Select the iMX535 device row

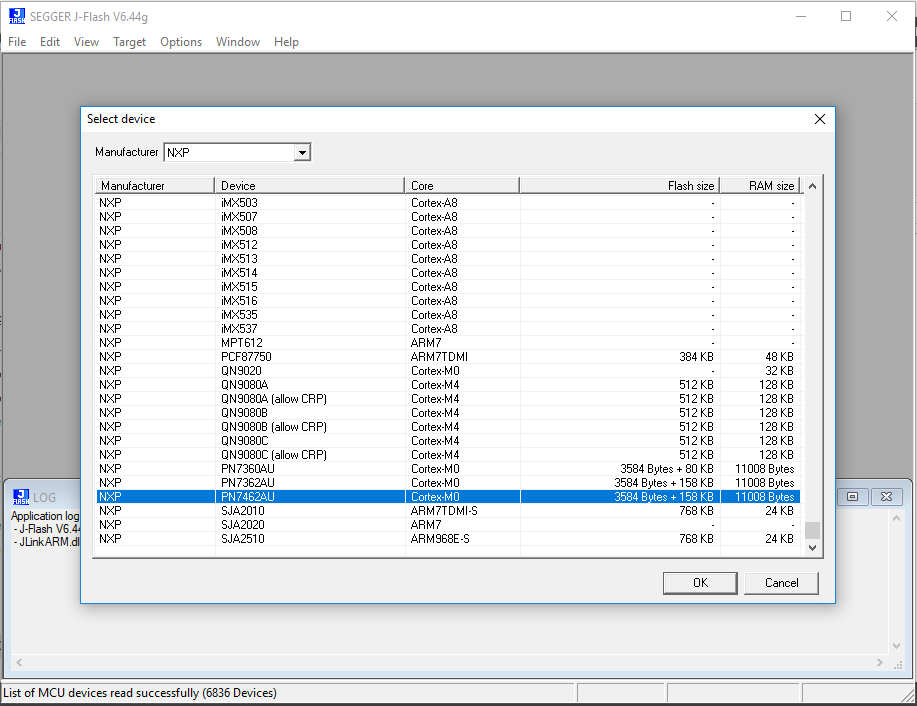(448, 315)
